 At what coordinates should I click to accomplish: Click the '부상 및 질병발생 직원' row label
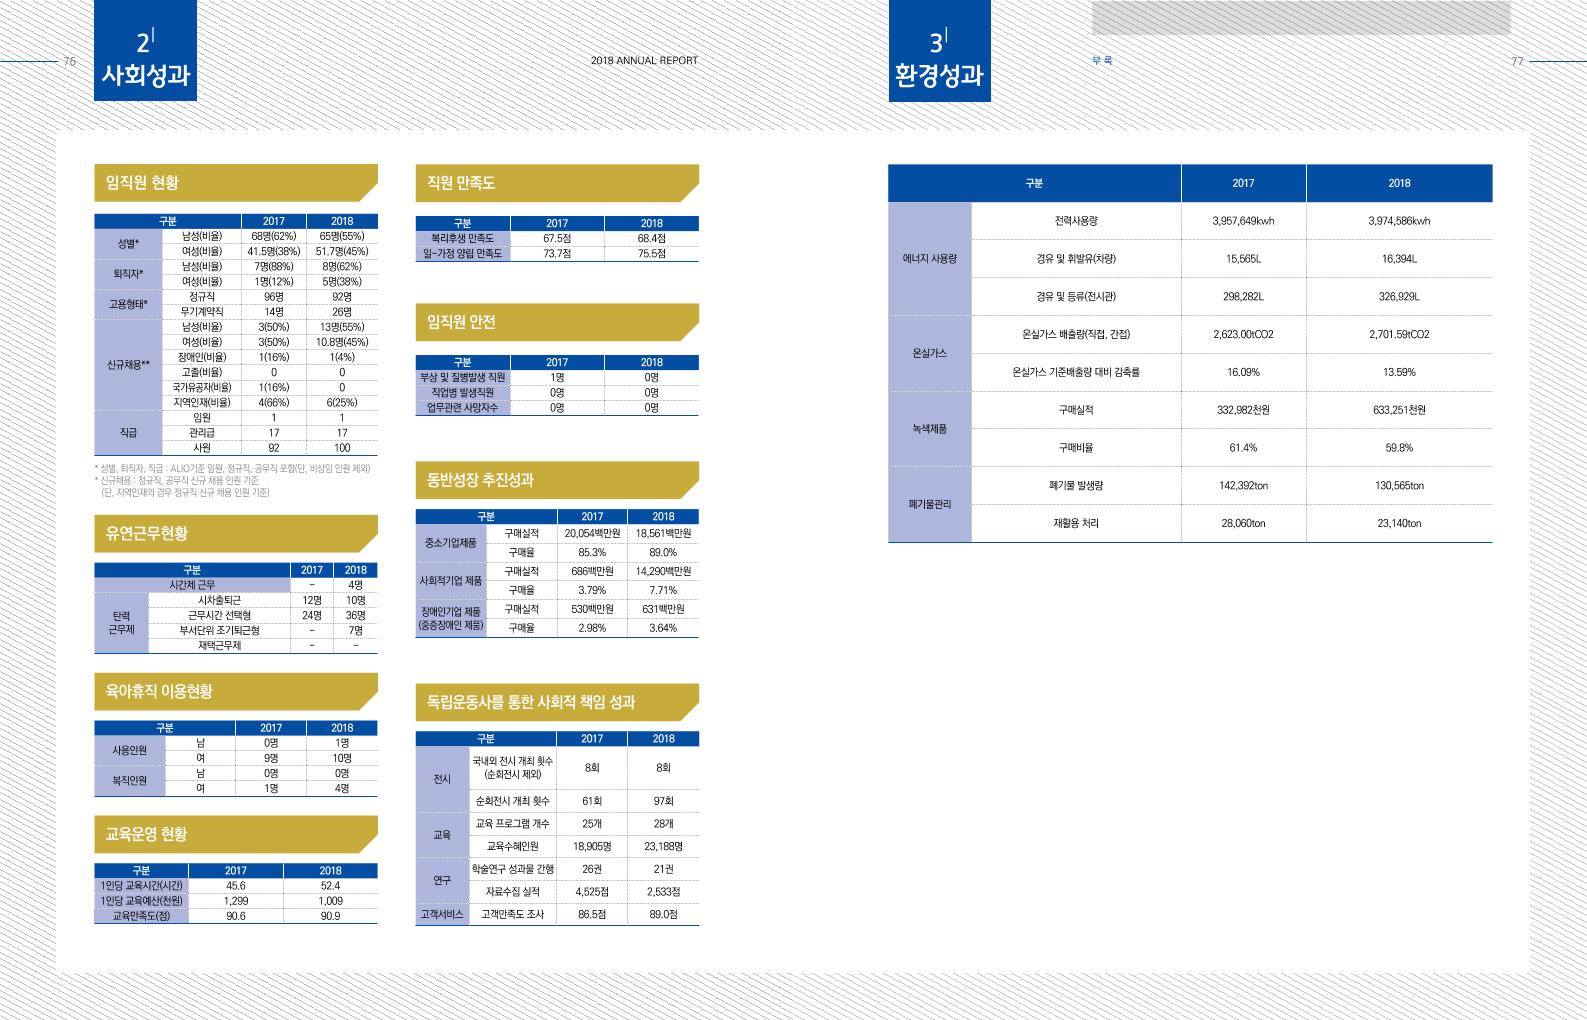coord(463,377)
